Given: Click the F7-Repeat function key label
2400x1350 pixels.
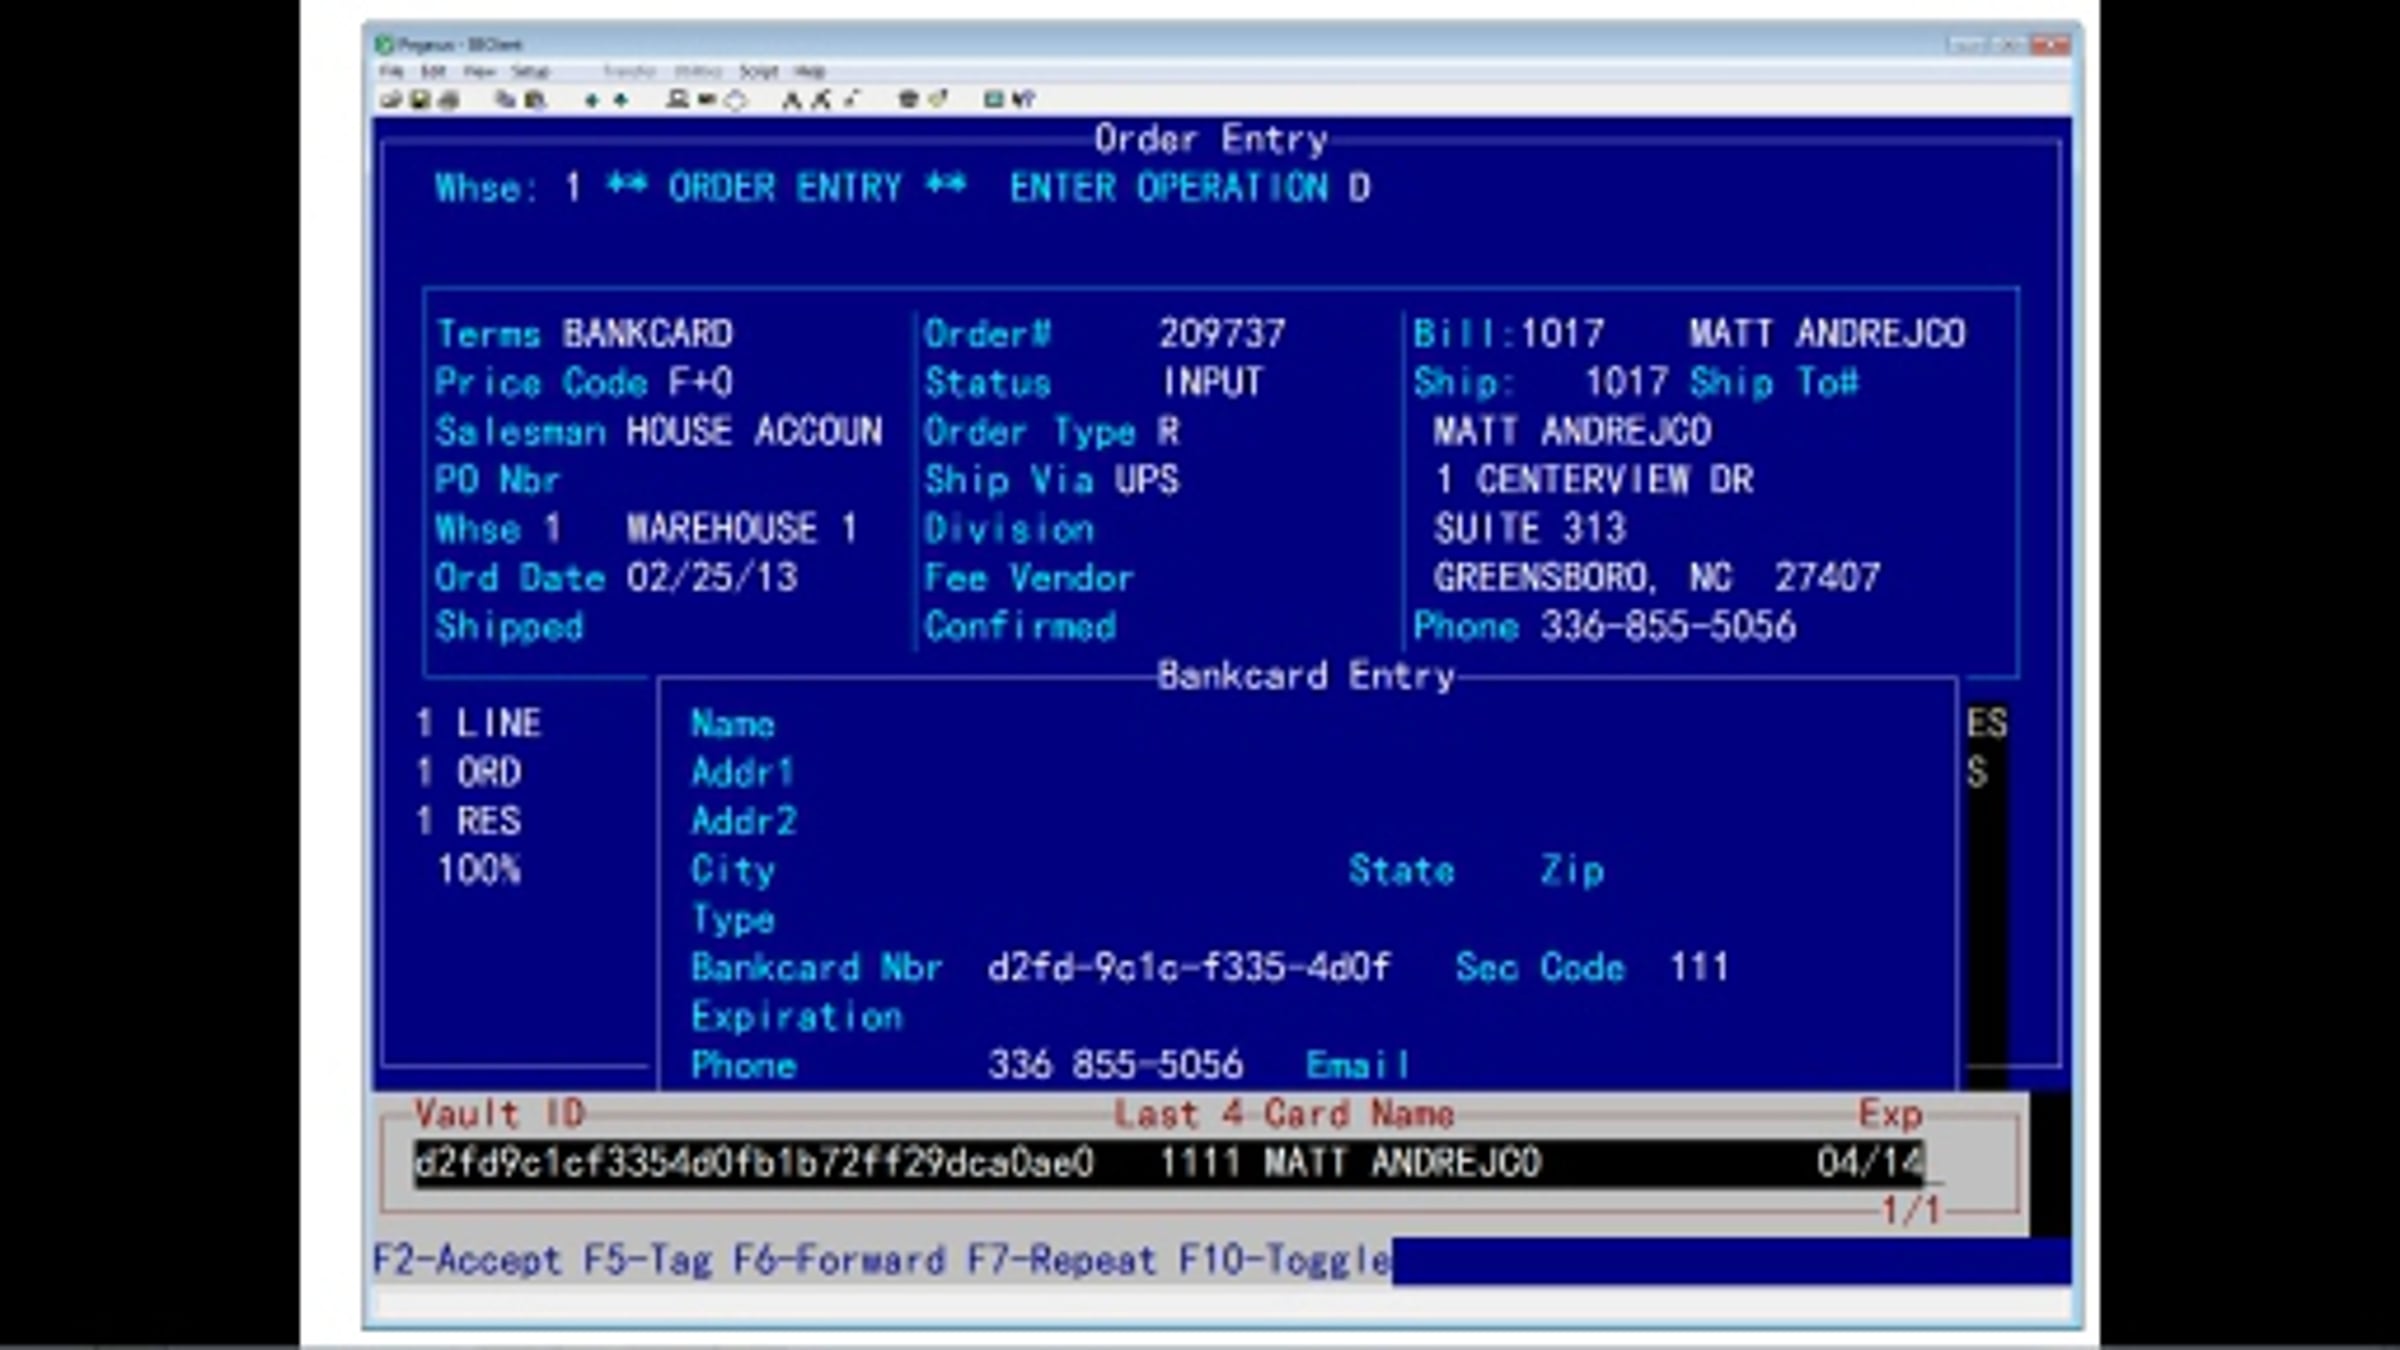Looking at the screenshot, I should (x=1061, y=1260).
